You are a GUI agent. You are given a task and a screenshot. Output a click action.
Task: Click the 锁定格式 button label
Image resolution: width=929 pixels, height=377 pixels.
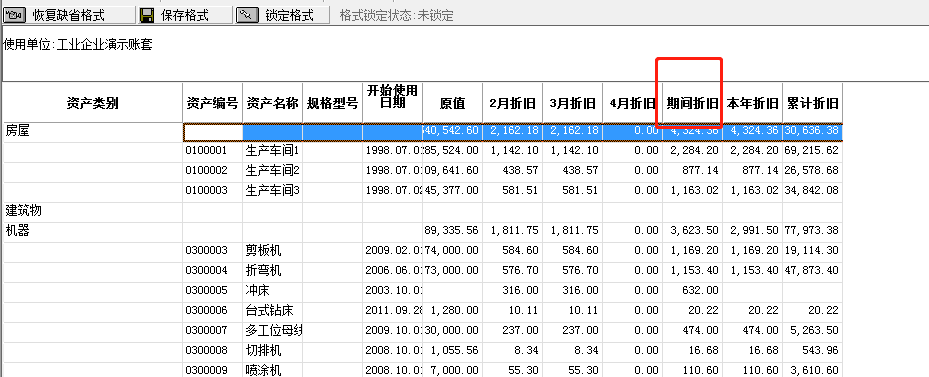pos(290,16)
